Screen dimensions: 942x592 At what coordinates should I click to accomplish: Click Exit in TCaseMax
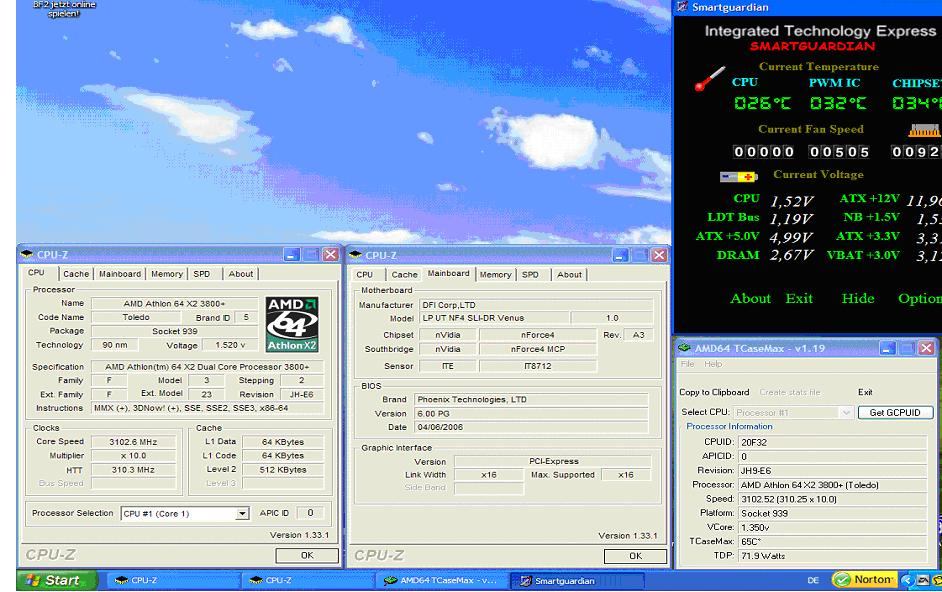tap(865, 392)
